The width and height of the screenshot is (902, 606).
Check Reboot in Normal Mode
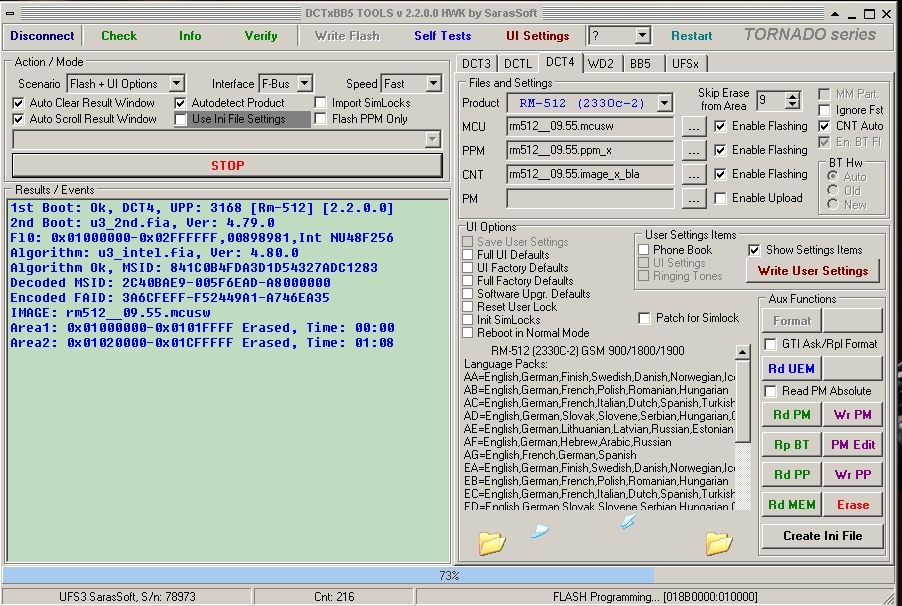pos(468,333)
